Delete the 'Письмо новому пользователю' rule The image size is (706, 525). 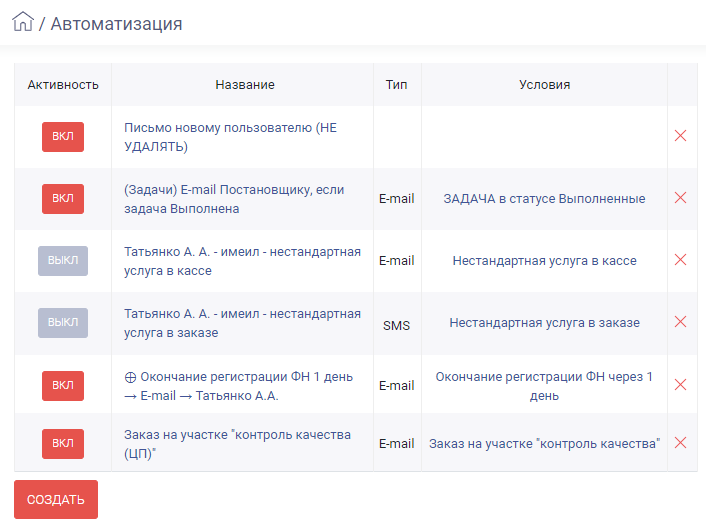680,136
